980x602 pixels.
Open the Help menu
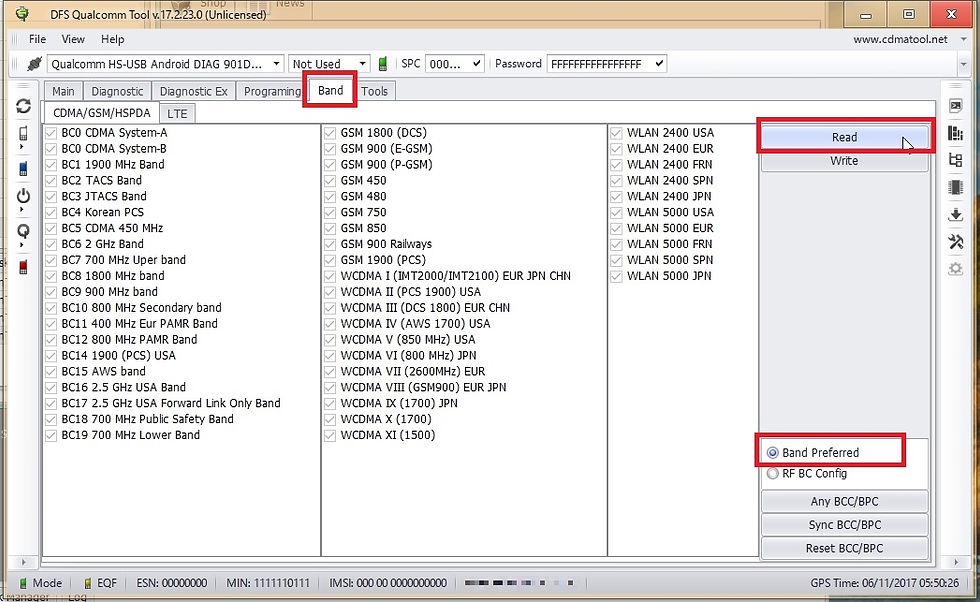[112, 39]
